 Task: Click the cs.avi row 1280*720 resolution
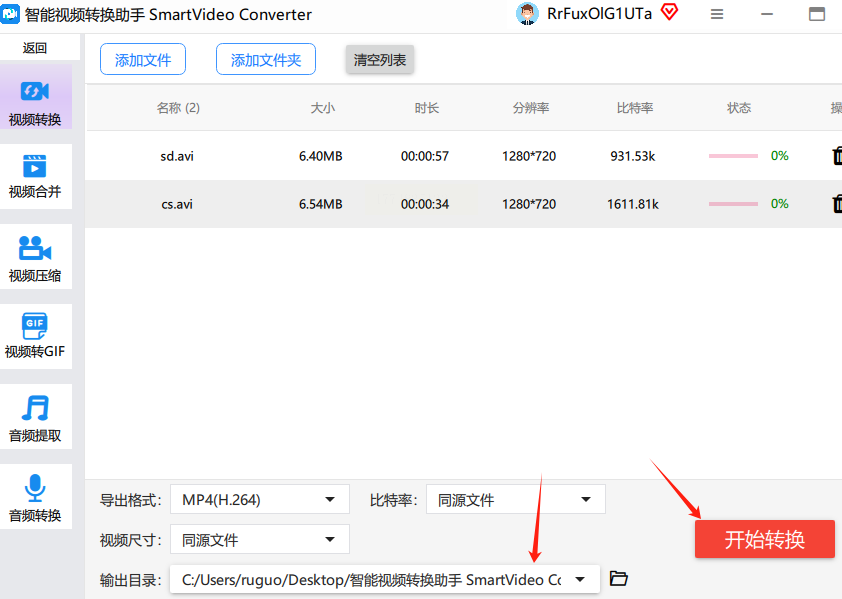[529, 204]
